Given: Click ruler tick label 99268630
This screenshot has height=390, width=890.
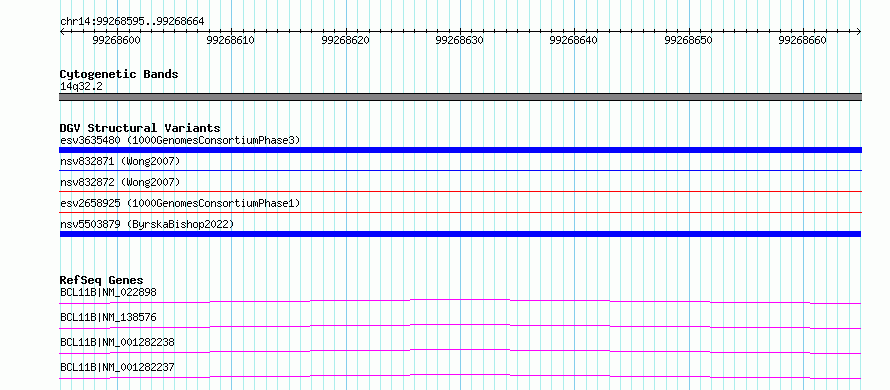Looking at the screenshot, I should point(459,41).
